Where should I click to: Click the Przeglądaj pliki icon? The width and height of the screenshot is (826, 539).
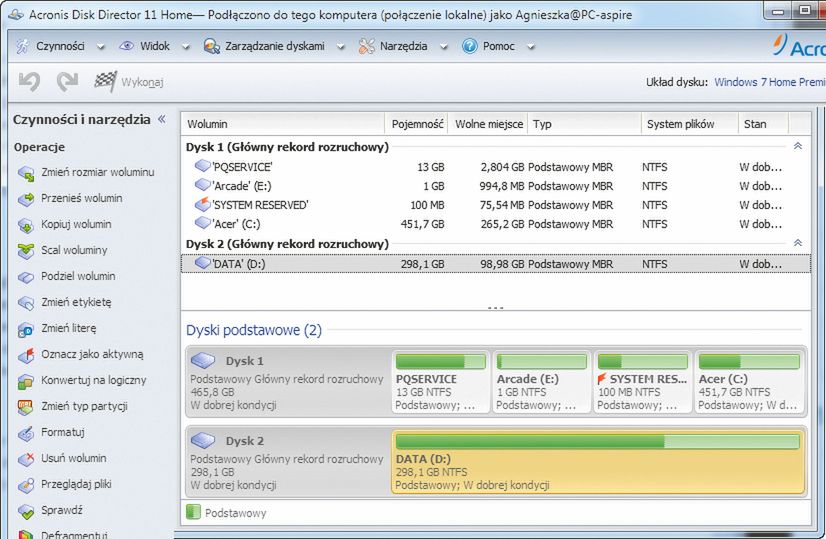point(25,485)
